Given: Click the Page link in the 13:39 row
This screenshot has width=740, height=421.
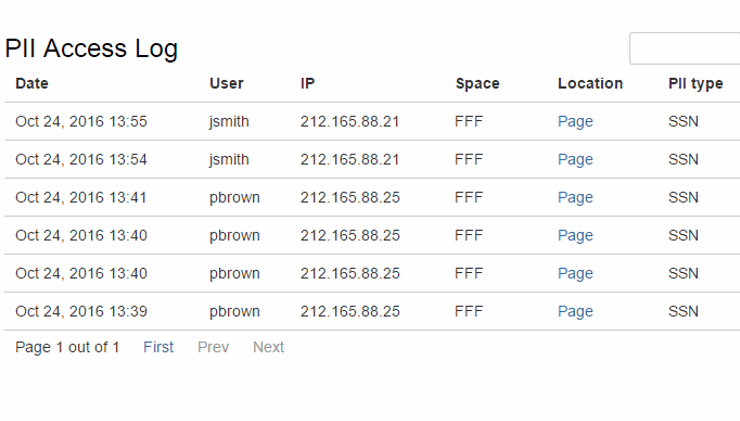Looking at the screenshot, I should 575,311.
